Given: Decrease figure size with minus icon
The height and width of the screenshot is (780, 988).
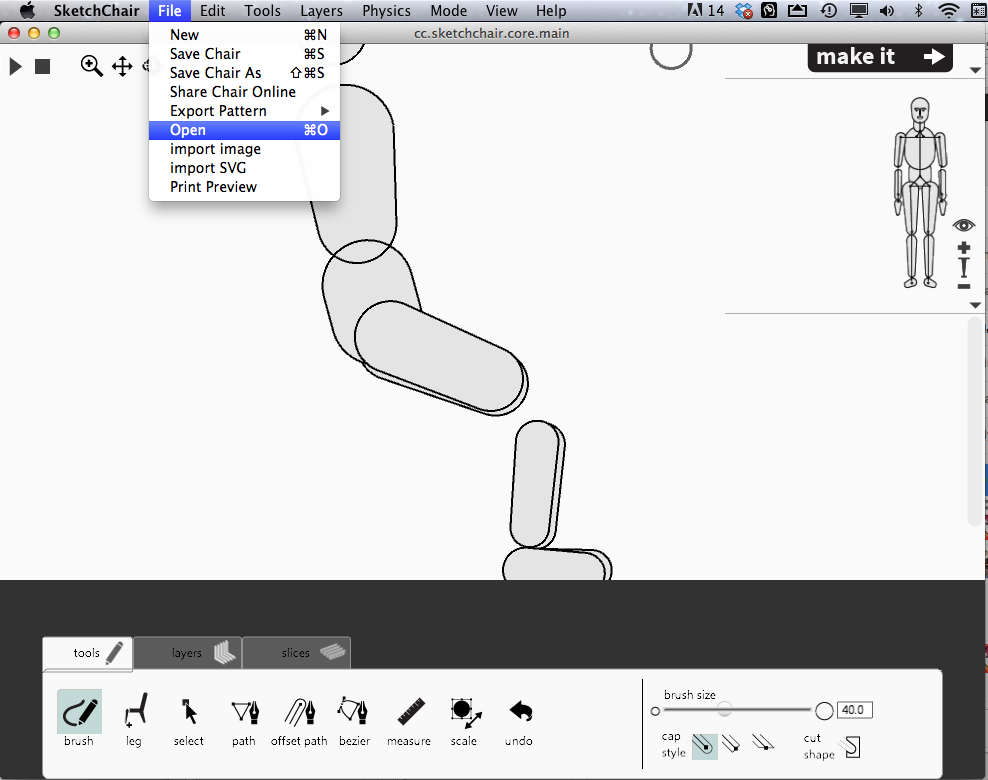Looking at the screenshot, I should 963,287.
